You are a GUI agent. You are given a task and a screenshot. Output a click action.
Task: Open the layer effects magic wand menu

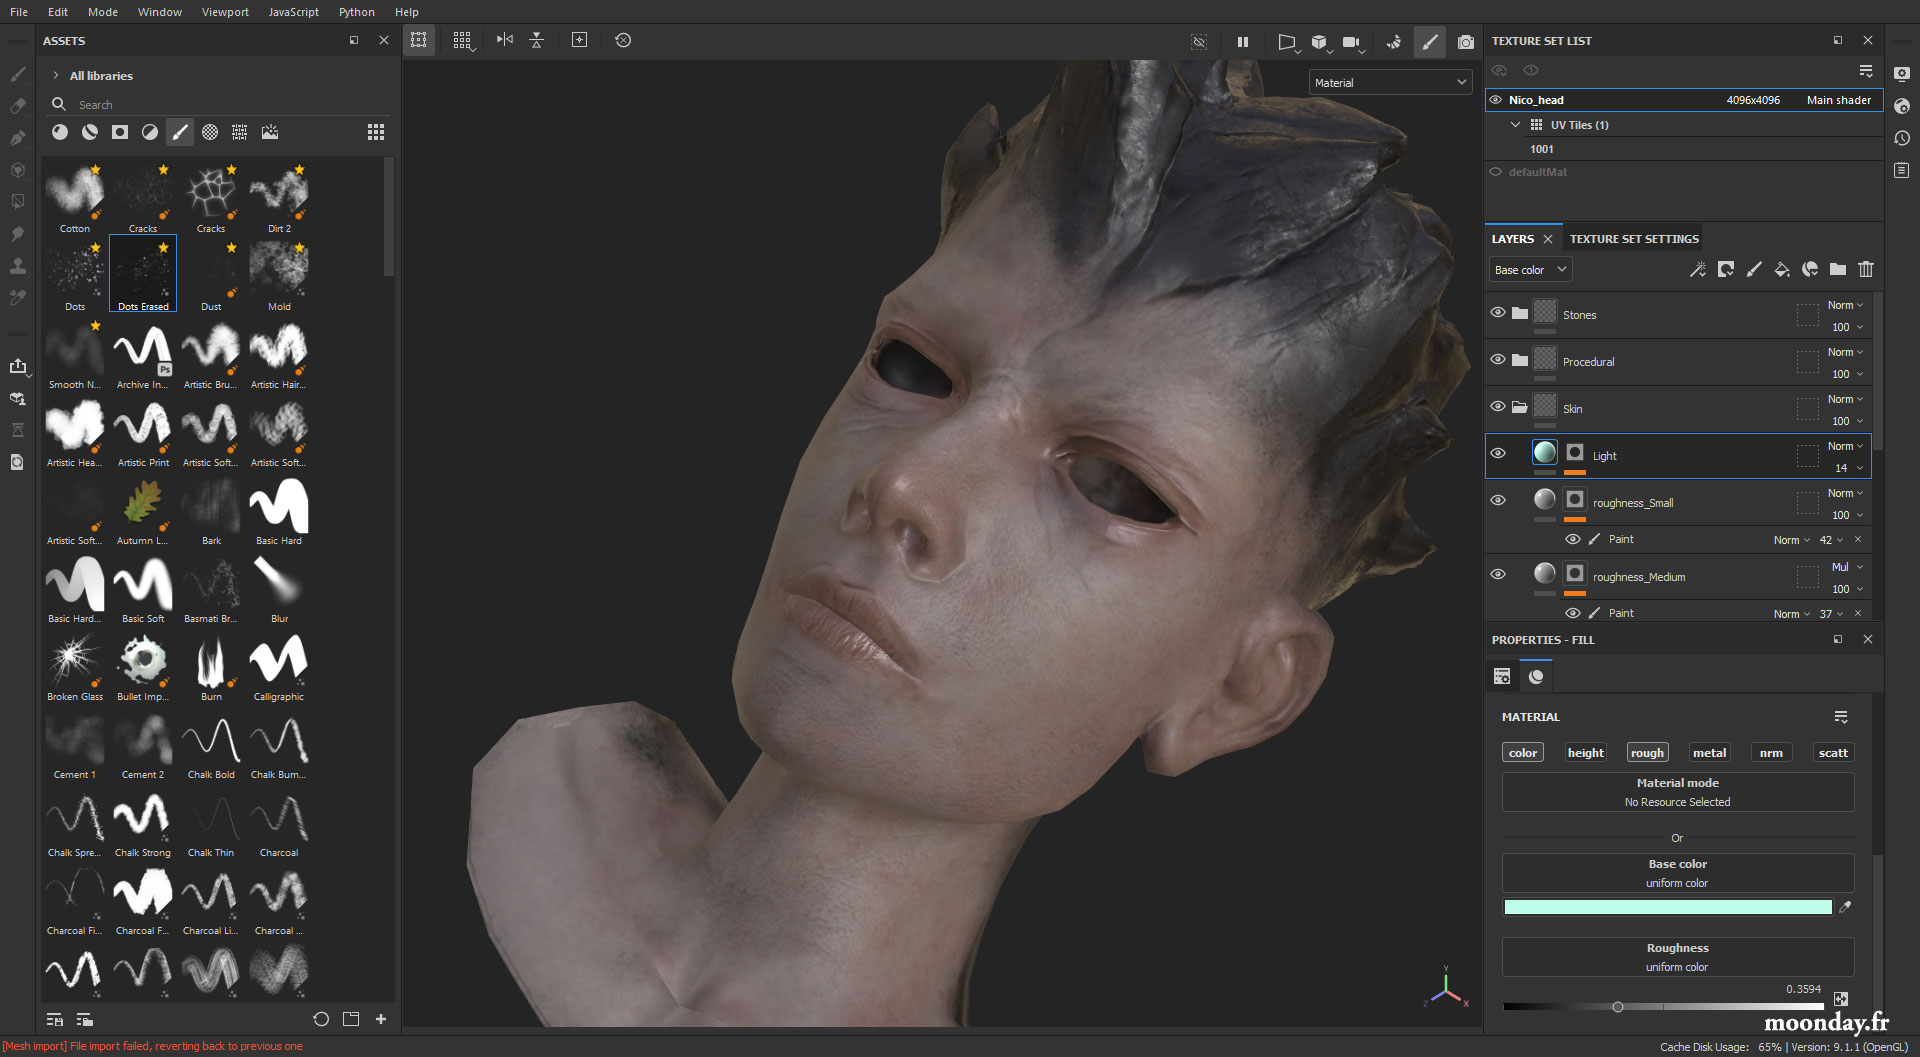coord(1698,269)
